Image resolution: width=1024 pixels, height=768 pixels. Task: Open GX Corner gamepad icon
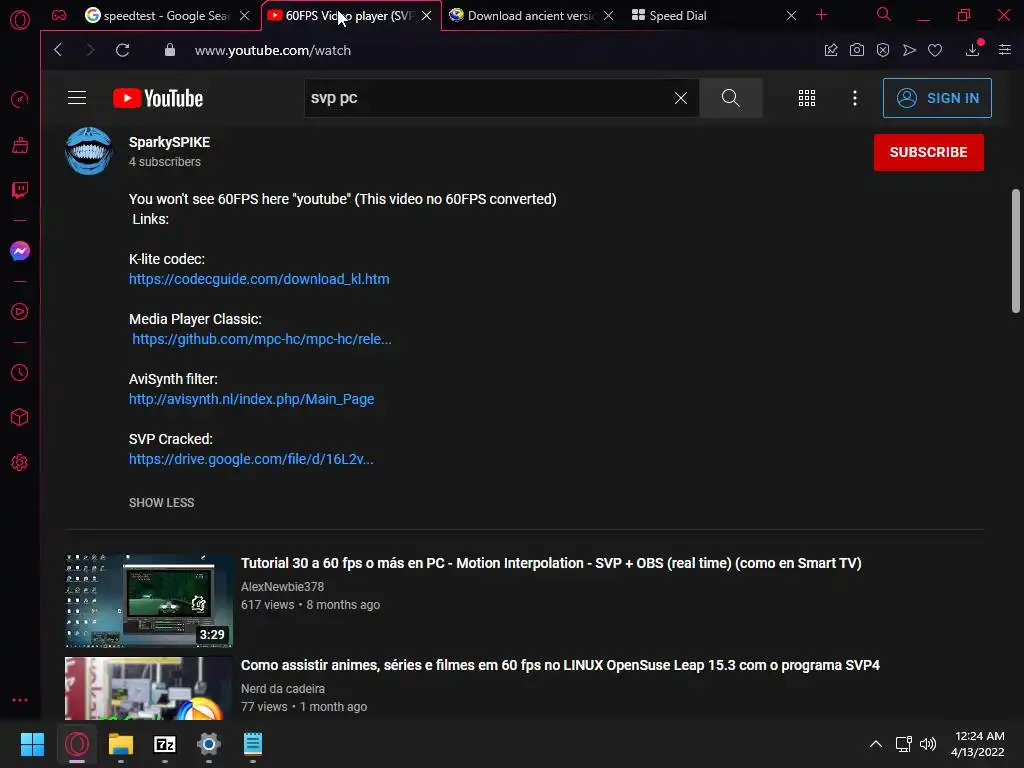coord(59,15)
